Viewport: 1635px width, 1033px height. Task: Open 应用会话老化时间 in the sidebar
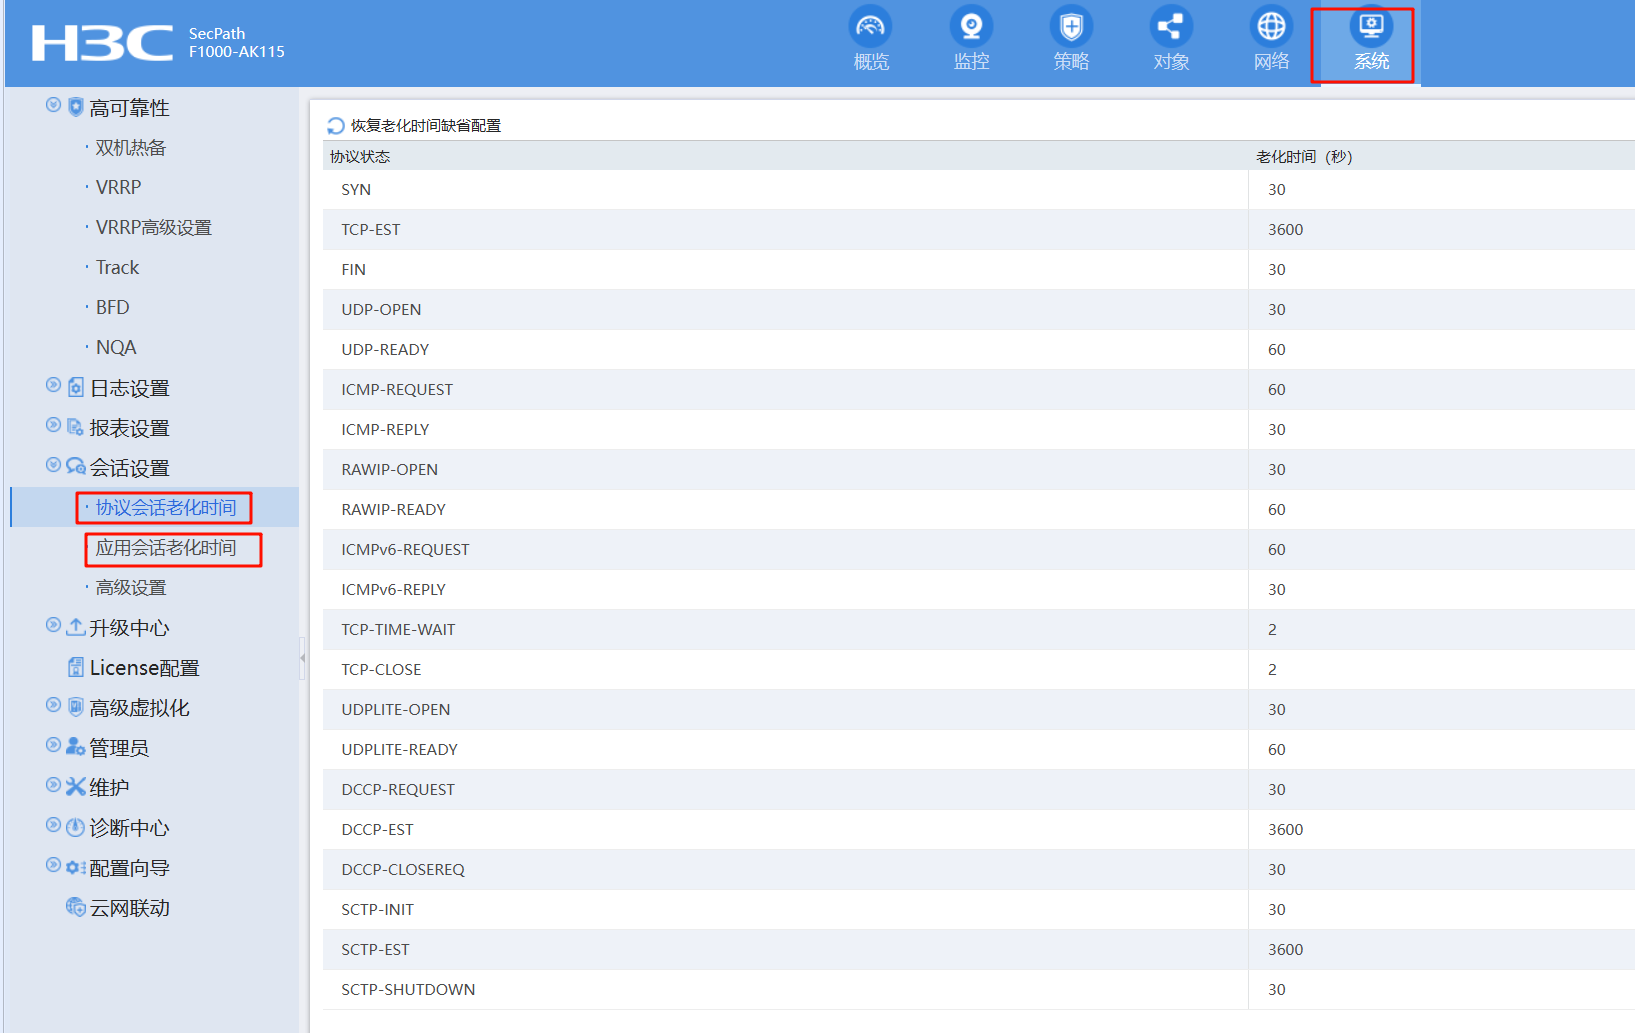click(x=166, y=548)
